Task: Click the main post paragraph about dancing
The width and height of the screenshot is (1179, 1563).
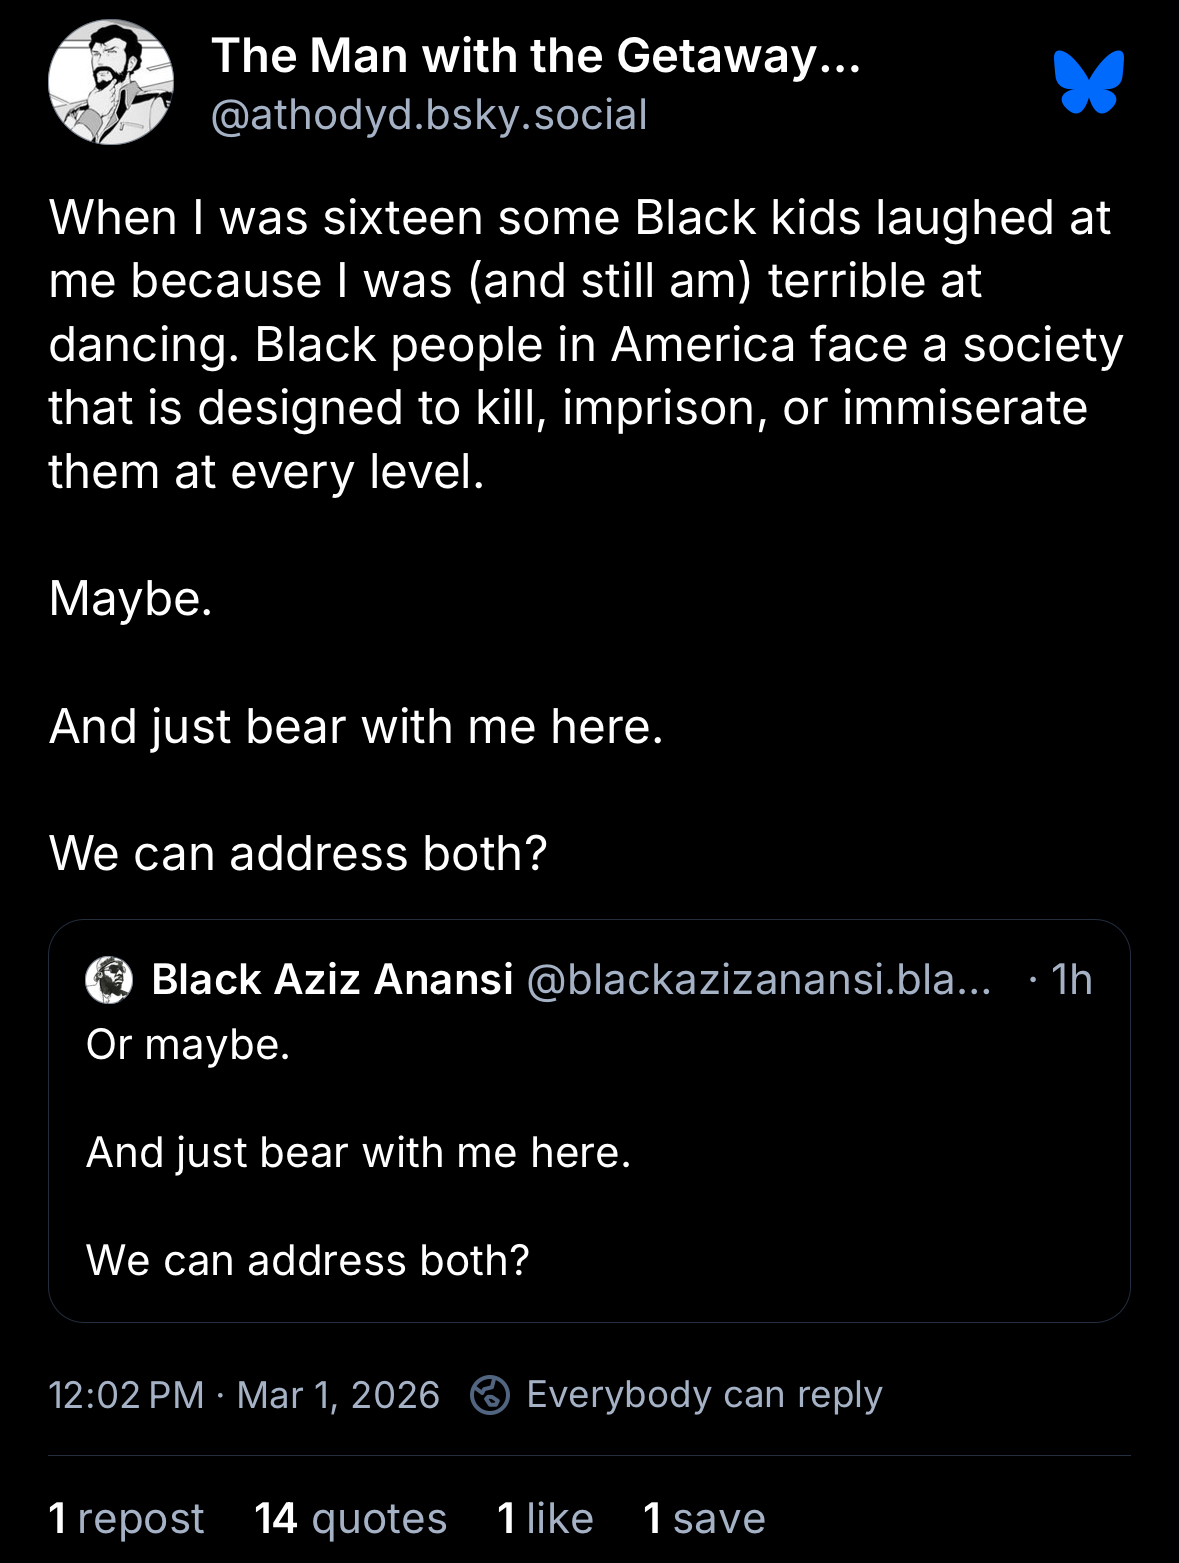Action: coord(585,344)
